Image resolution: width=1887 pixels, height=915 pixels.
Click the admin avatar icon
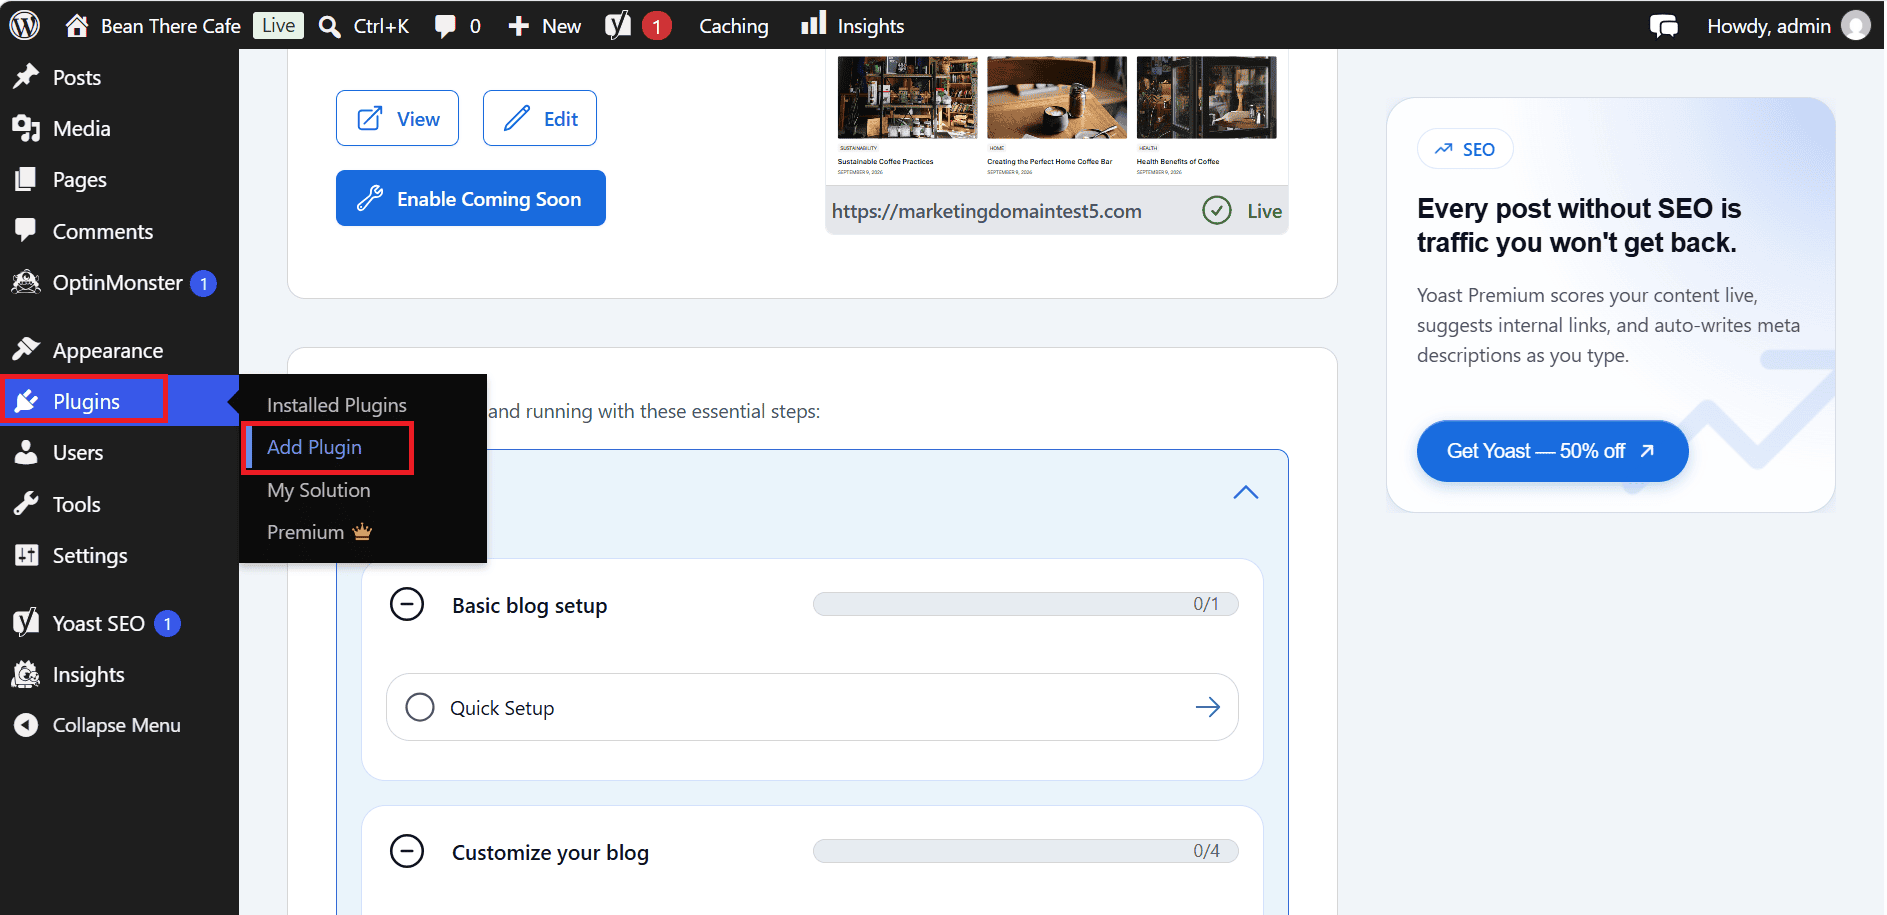pos(1856,25)
